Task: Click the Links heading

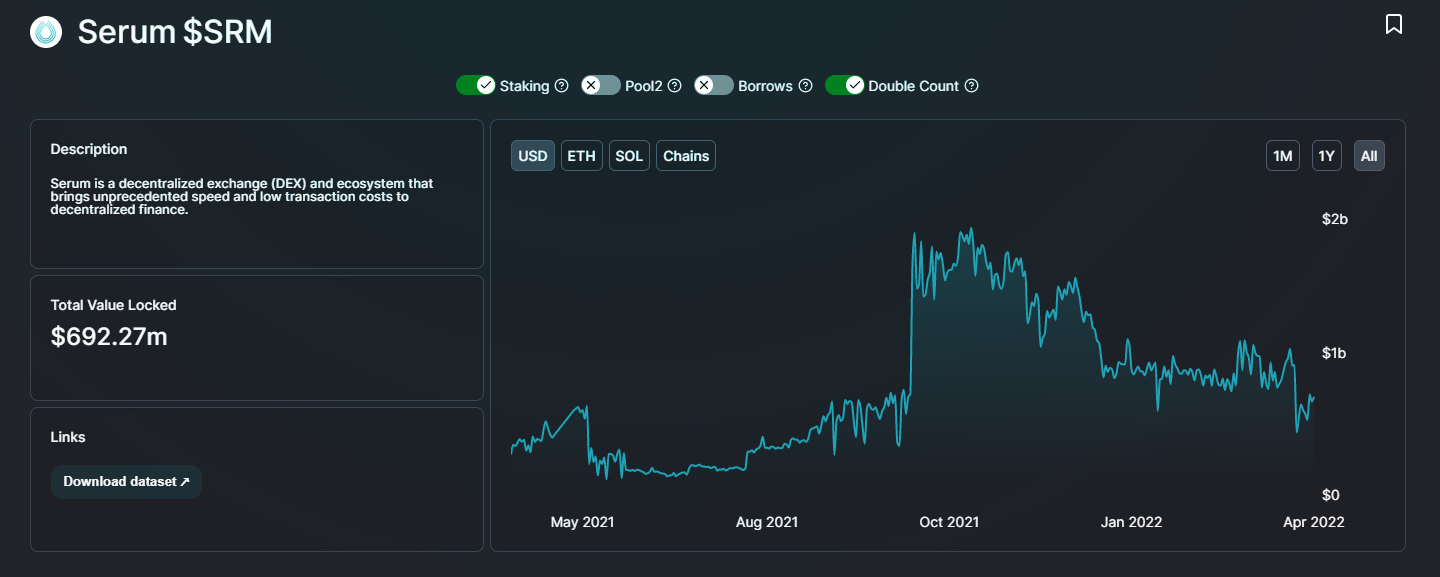Action: 68,437
